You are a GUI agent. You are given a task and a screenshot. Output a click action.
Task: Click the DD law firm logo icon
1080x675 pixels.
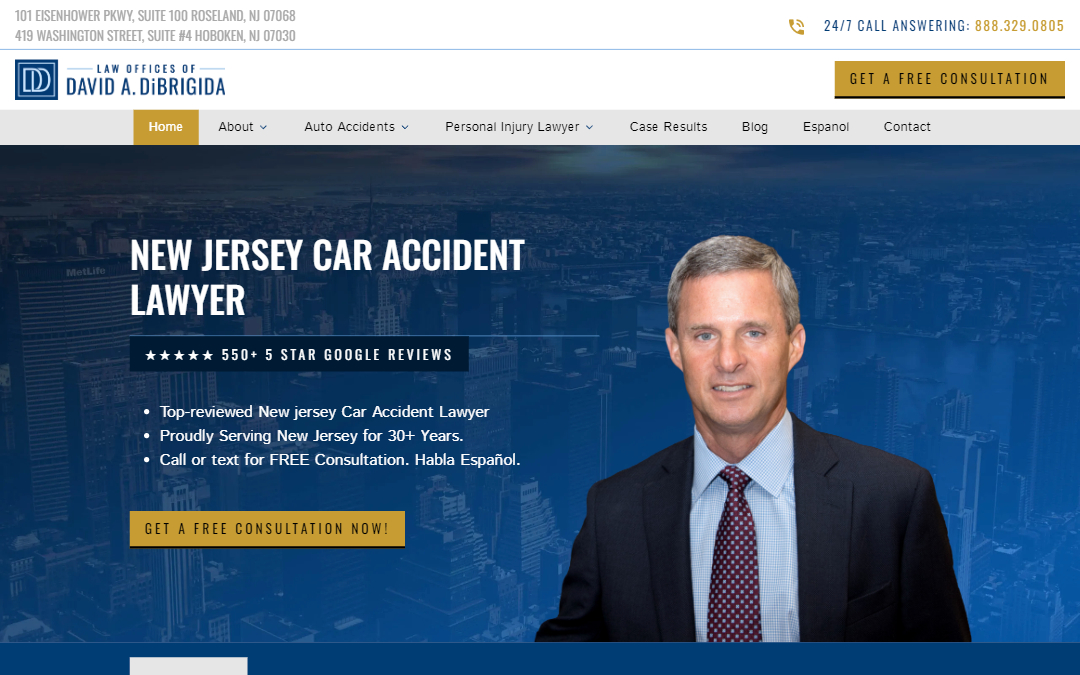pos(36,80)
